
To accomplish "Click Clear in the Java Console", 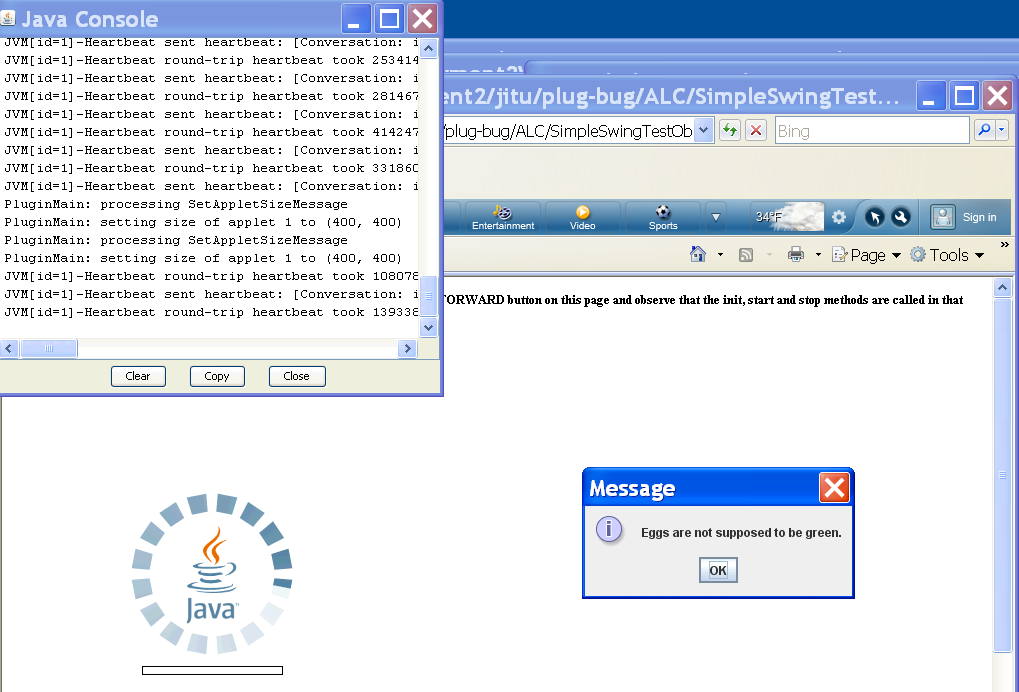I will (x=138, y=376).
